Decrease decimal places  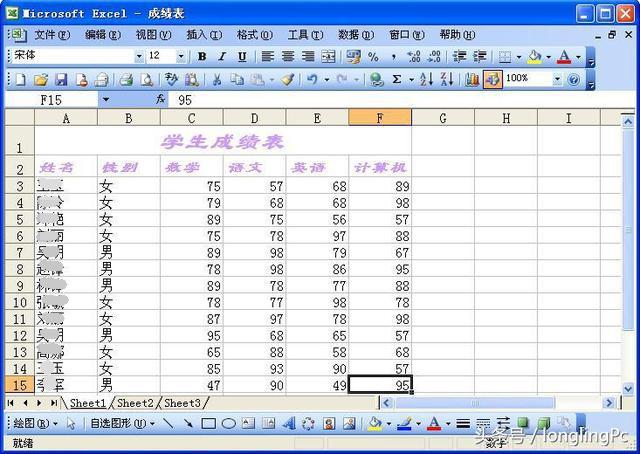coord(433,56)
